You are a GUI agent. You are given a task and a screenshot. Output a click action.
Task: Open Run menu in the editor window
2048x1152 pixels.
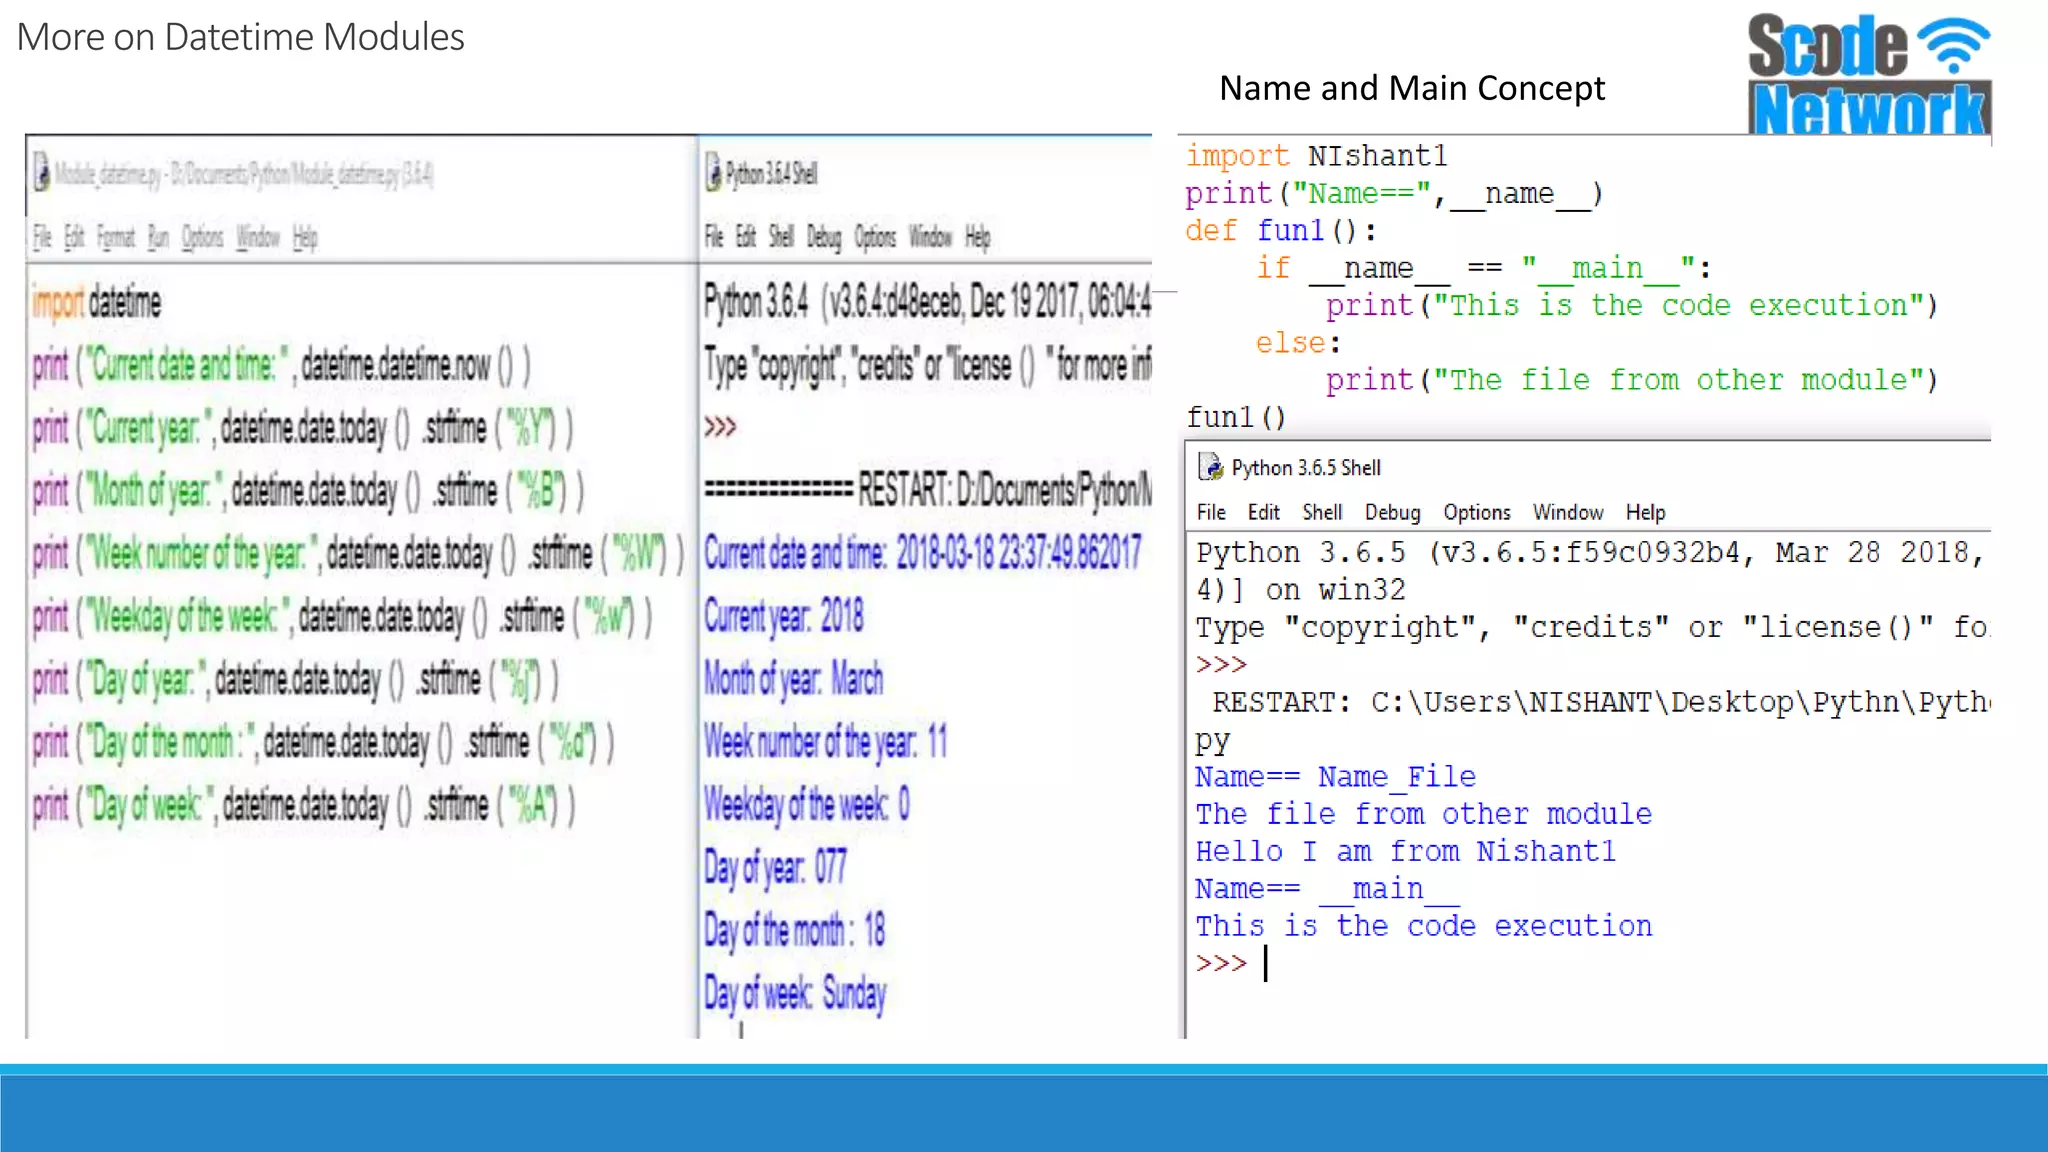click(158, 237)
